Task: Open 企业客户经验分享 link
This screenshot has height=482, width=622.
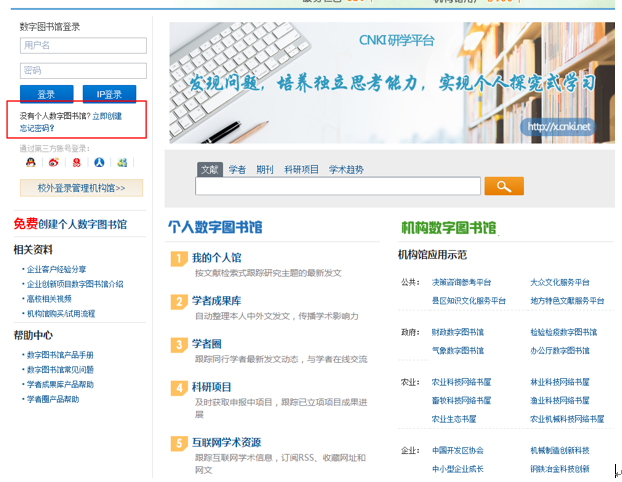Action: coord(56,269)
